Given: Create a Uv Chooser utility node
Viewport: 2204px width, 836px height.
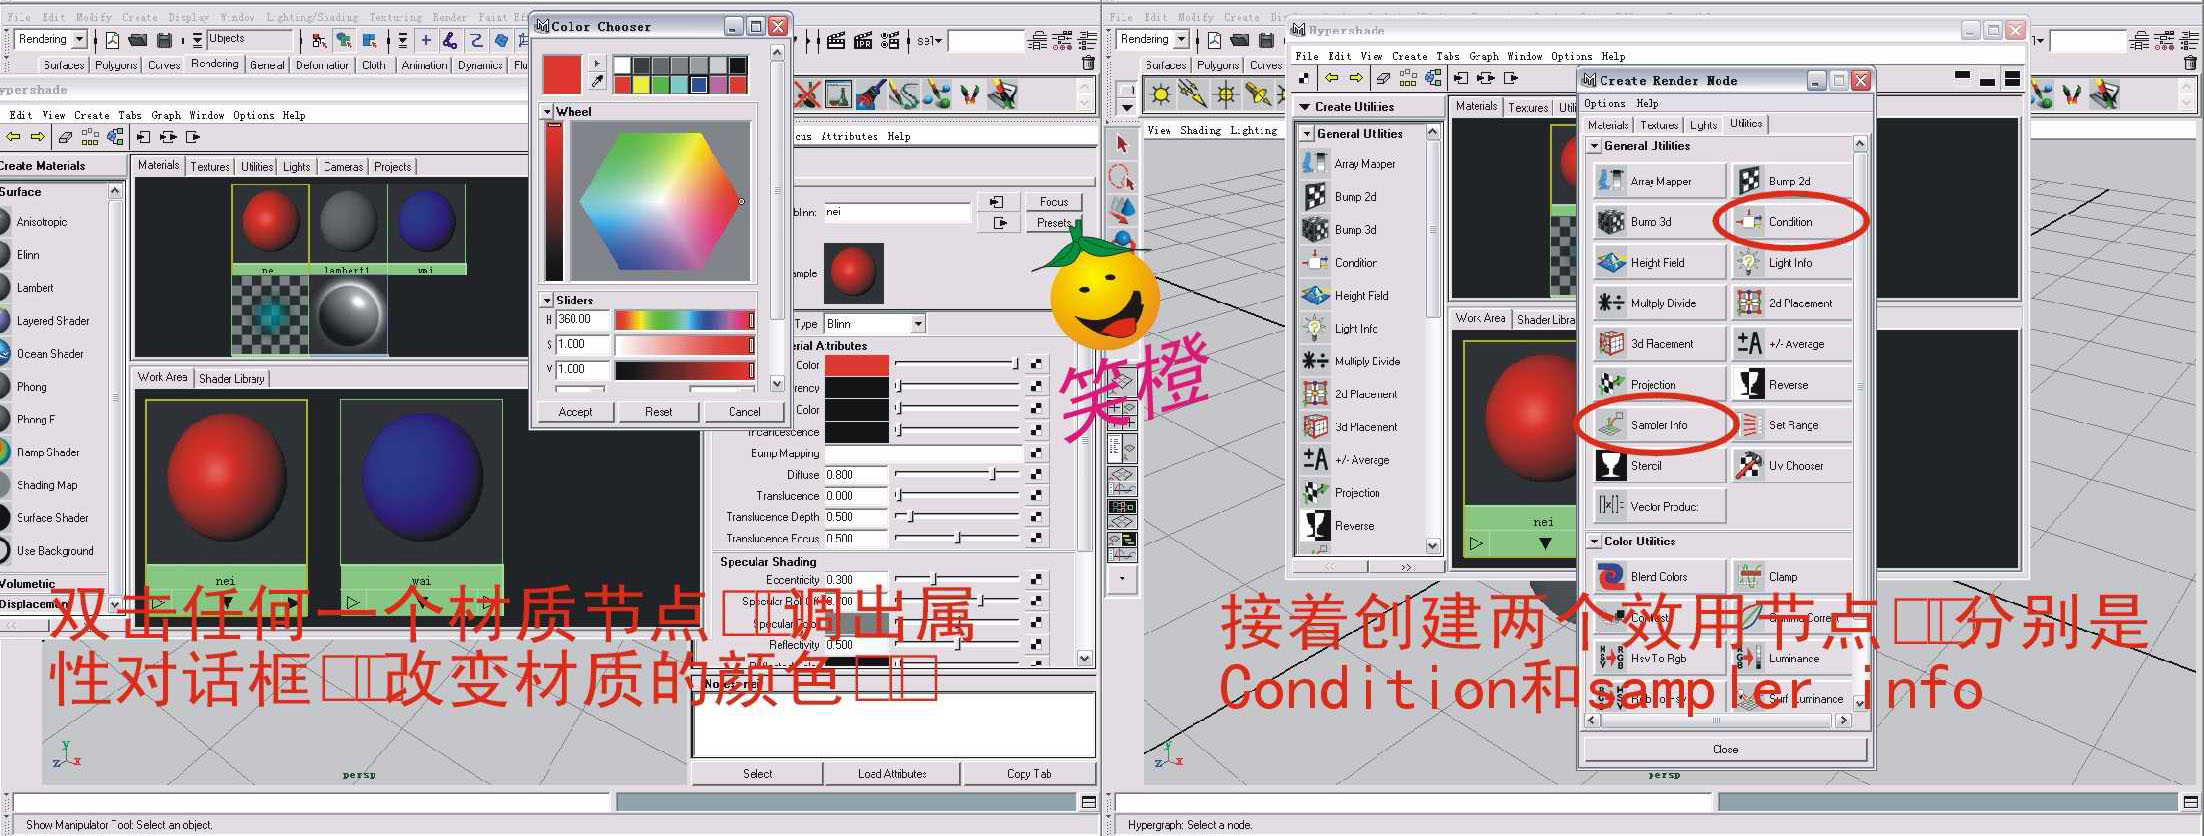Looking at the screenshot, I should point(1791,466).
